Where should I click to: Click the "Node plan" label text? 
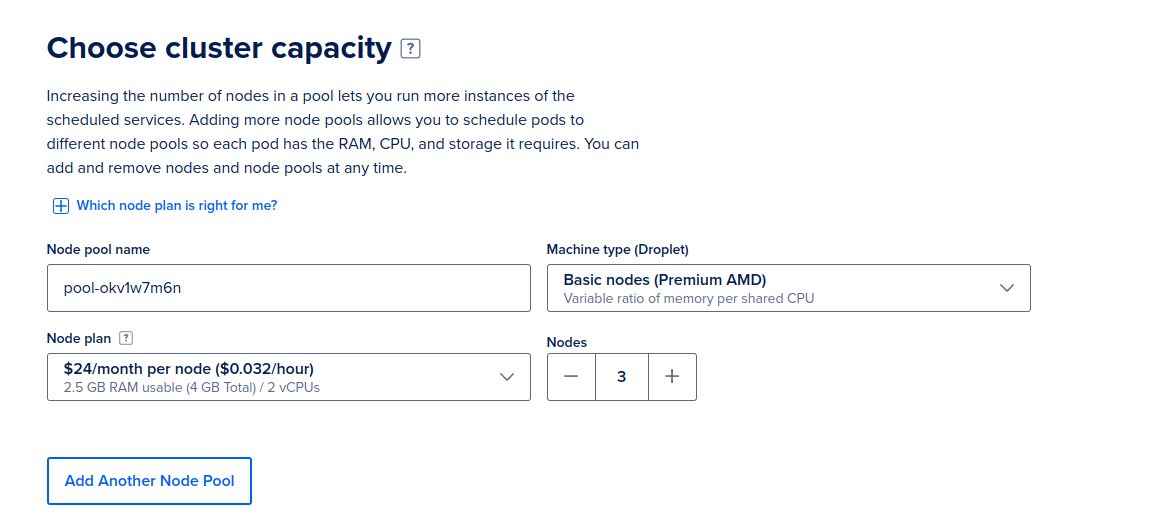tap(79, 339)
